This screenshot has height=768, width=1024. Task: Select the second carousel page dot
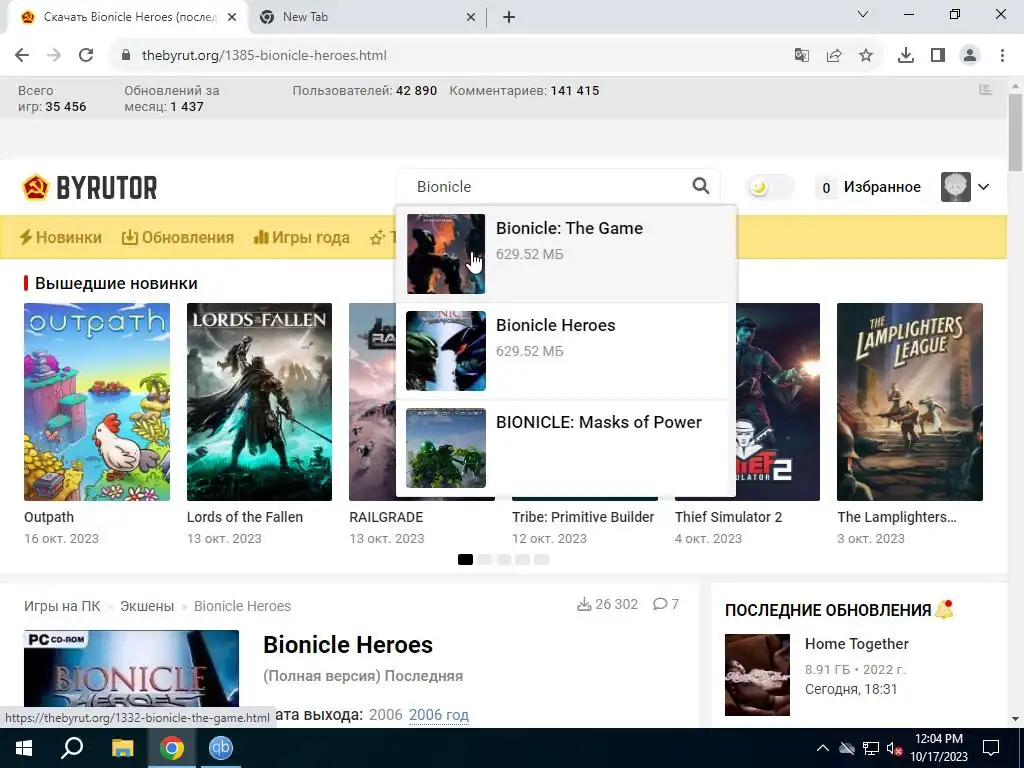tap(485, 560)
